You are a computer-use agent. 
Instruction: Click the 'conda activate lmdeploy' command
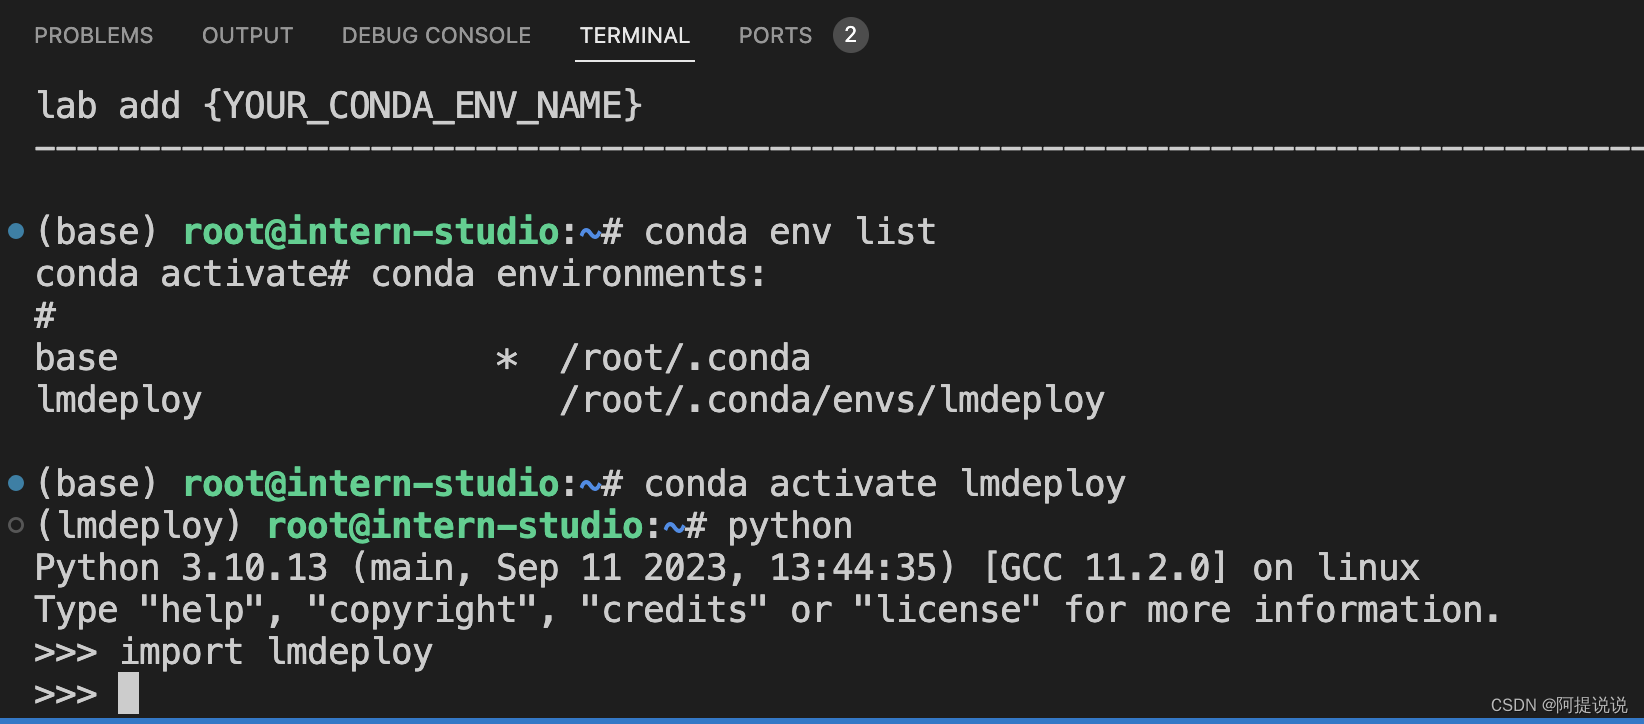[x=885, y=484]
